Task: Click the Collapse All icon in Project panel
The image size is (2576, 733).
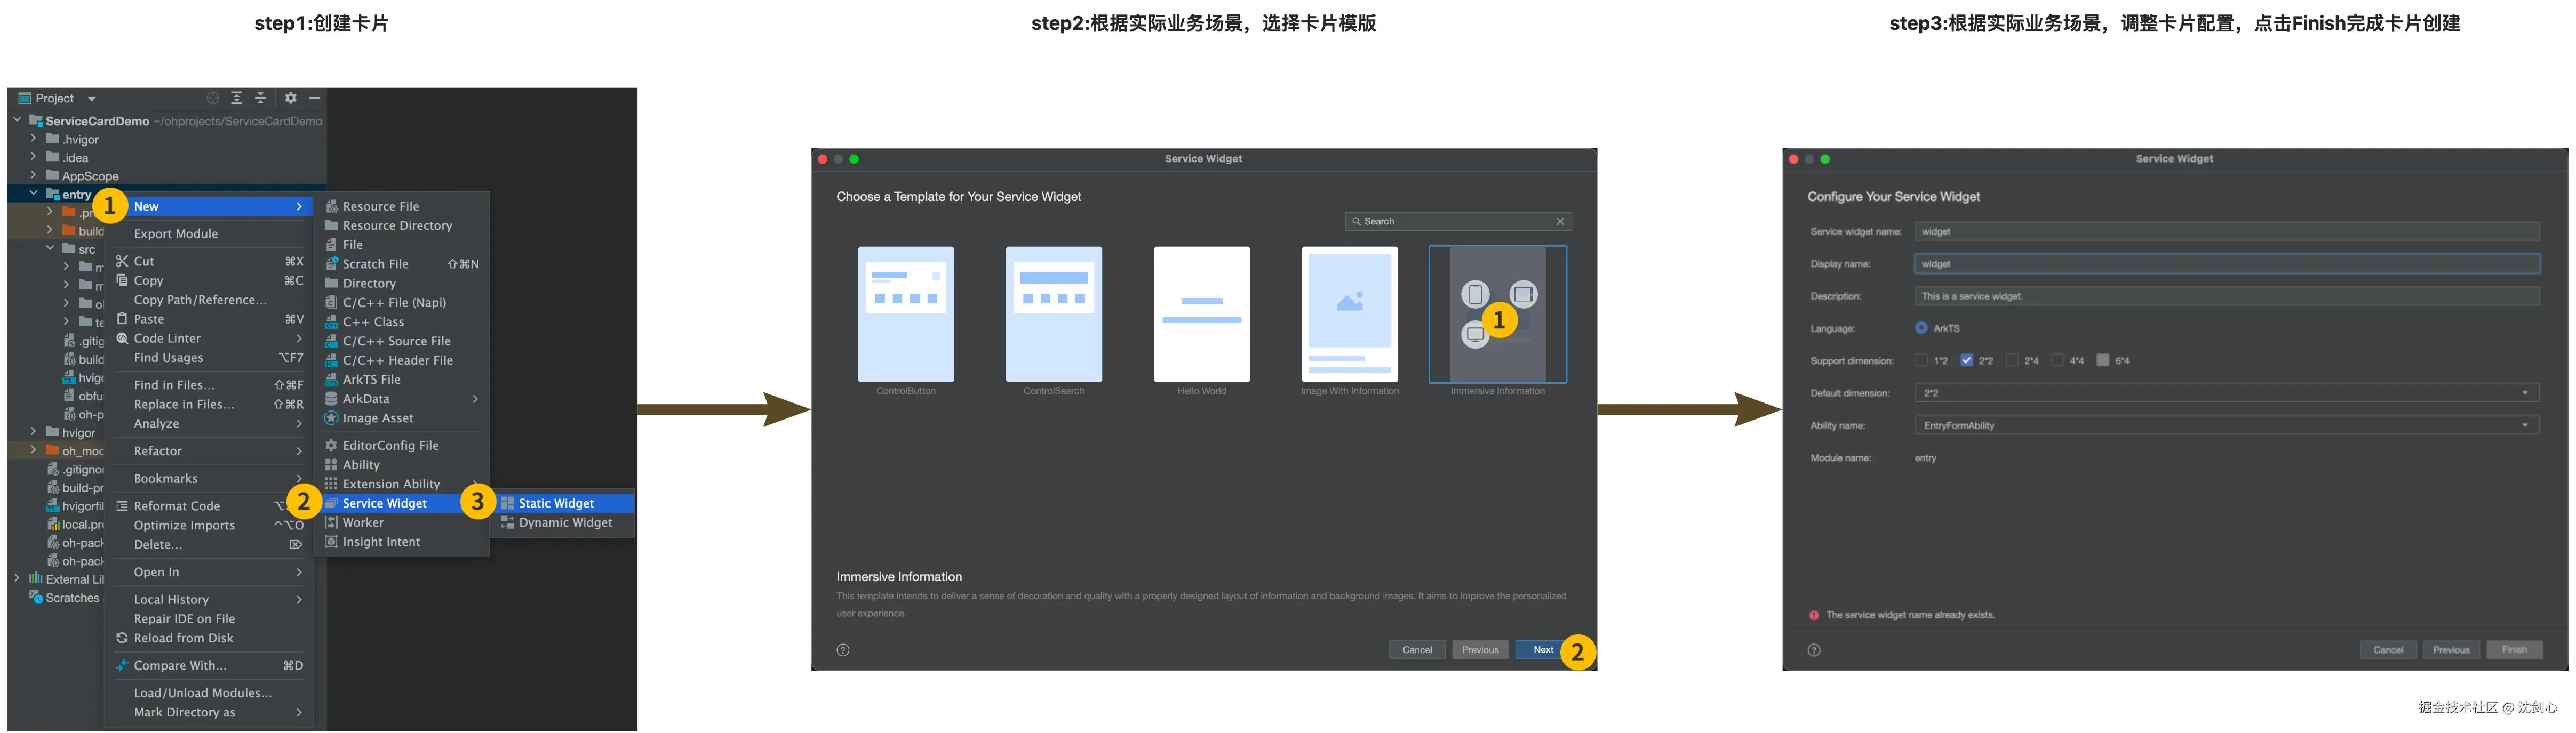Action: 260,98
